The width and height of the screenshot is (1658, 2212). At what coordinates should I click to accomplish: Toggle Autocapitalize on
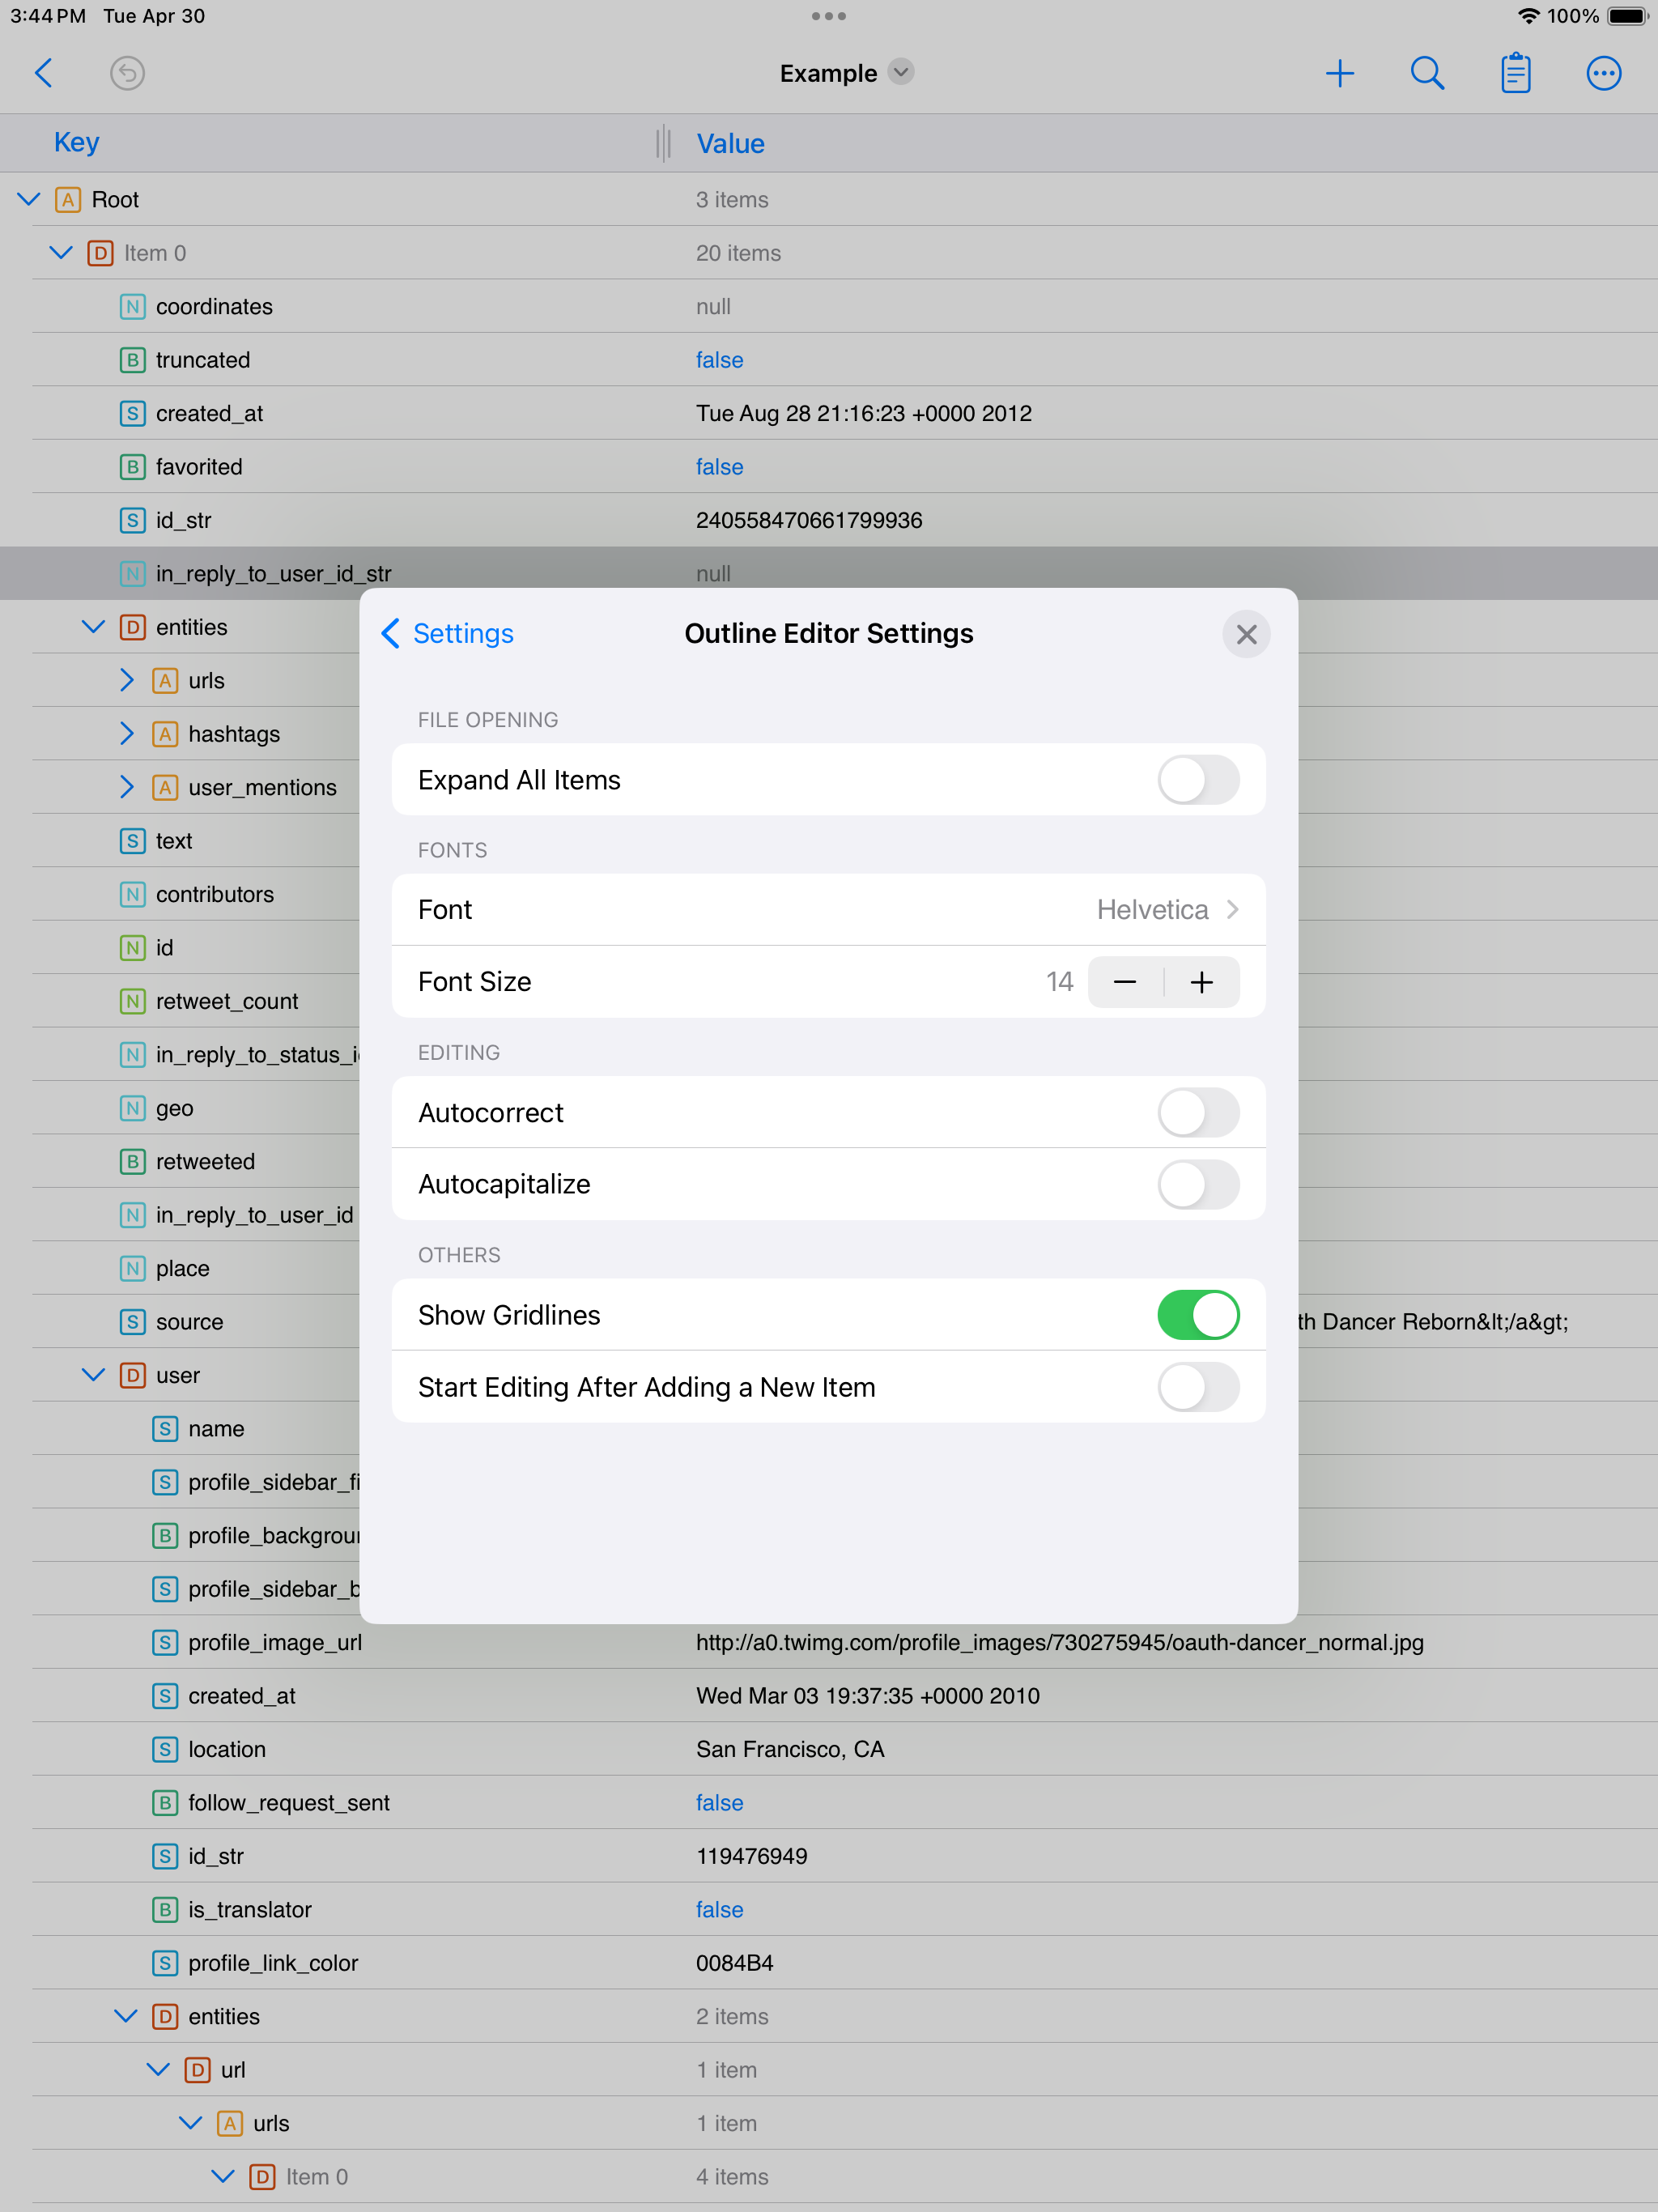[1198, 1184]
